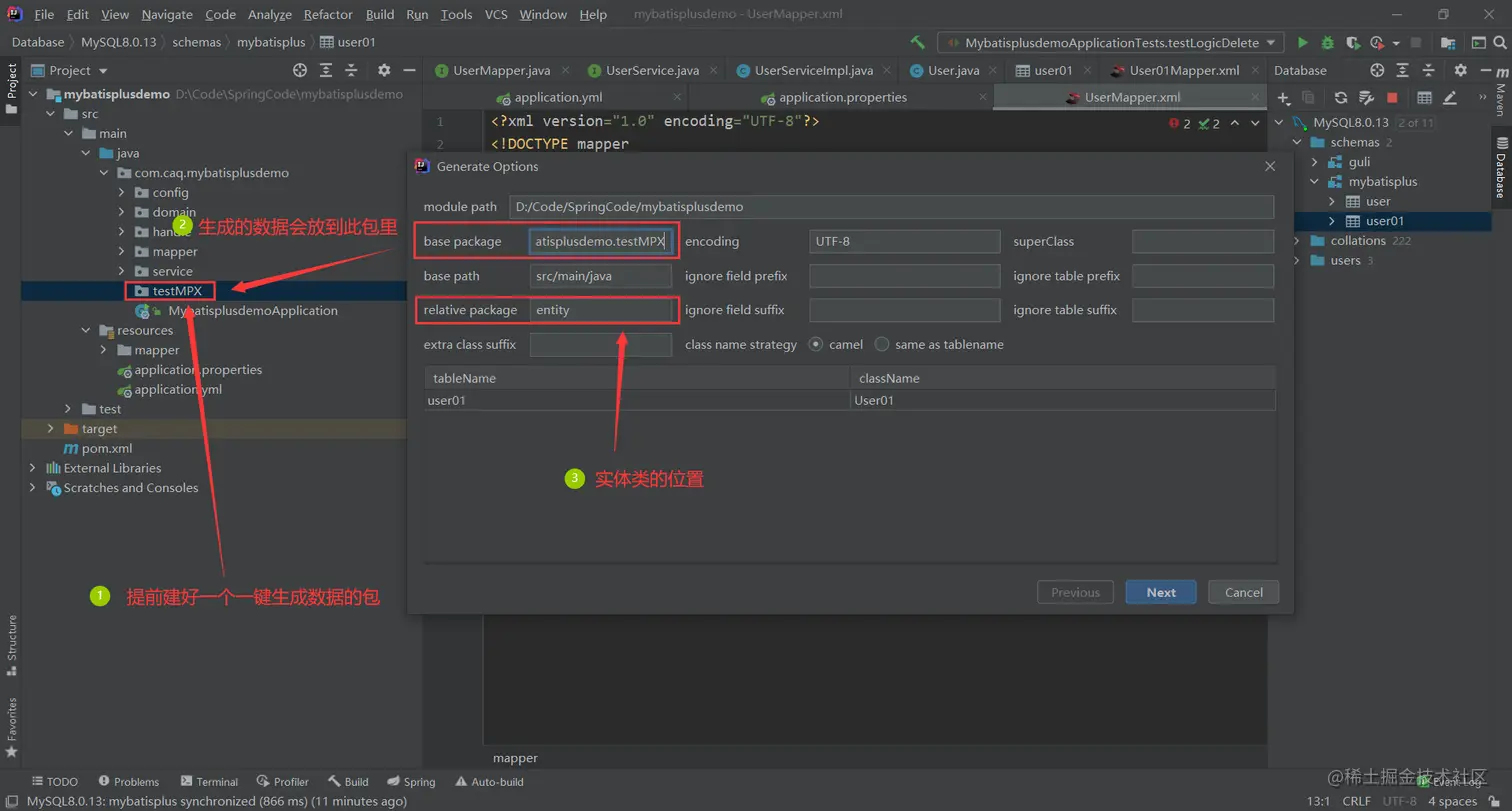Image resolution: width=1512 pixels, height=811 pixels.
Task: Click the encoding field showing UTF-8
Action: (904, 241)
